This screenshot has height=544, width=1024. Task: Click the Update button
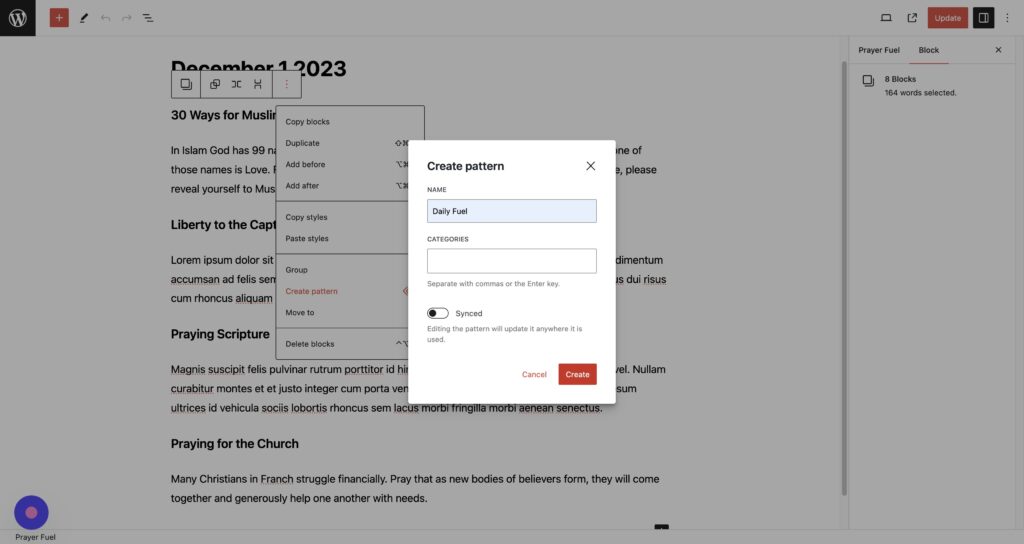pyautogui.click(x=947, y=18)
